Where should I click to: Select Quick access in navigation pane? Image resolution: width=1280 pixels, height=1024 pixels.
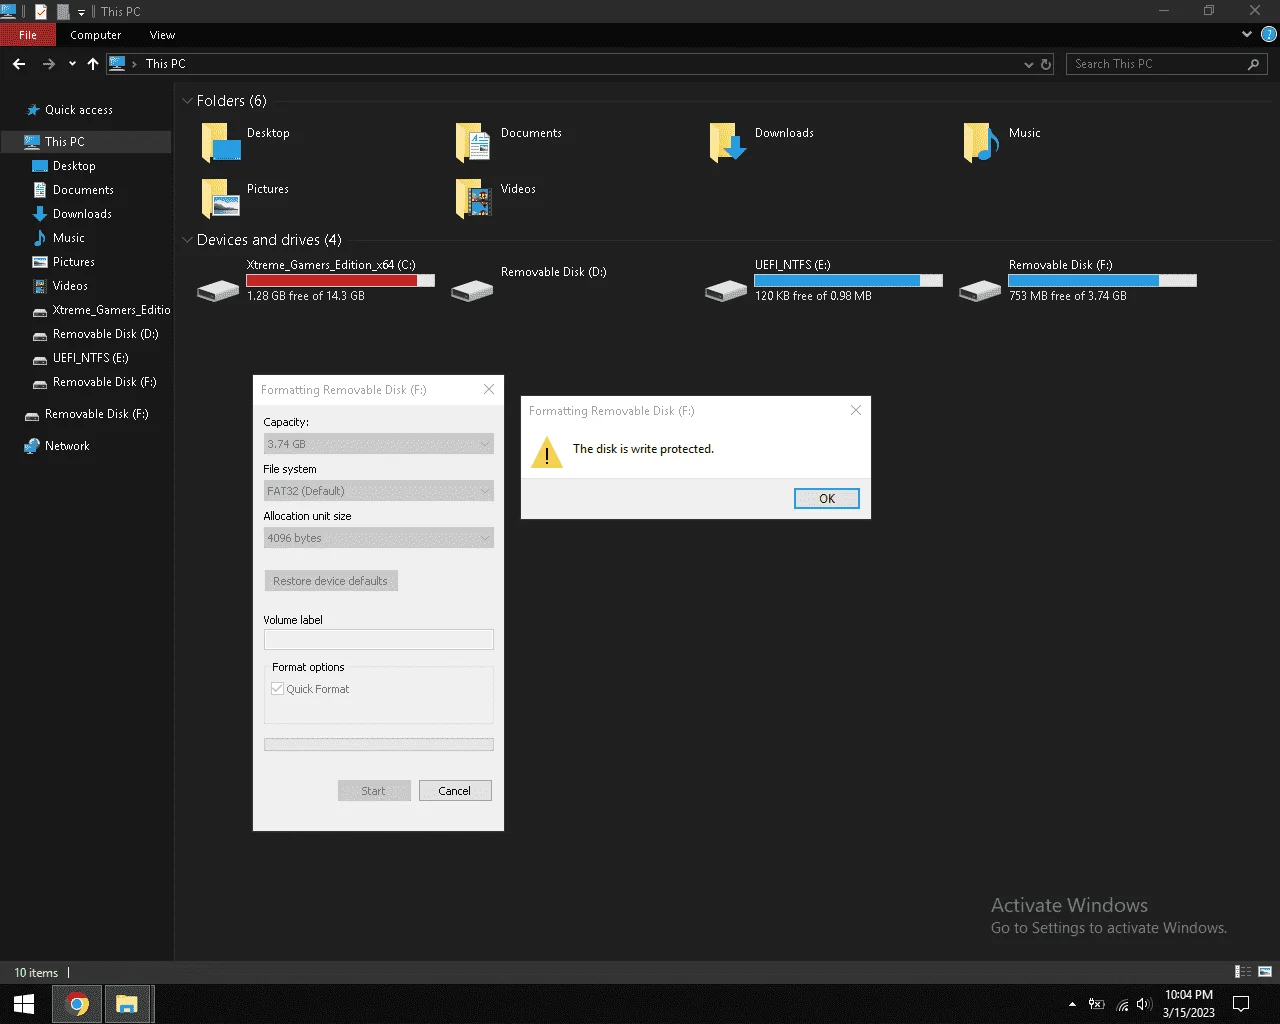(x=78, y=110)
